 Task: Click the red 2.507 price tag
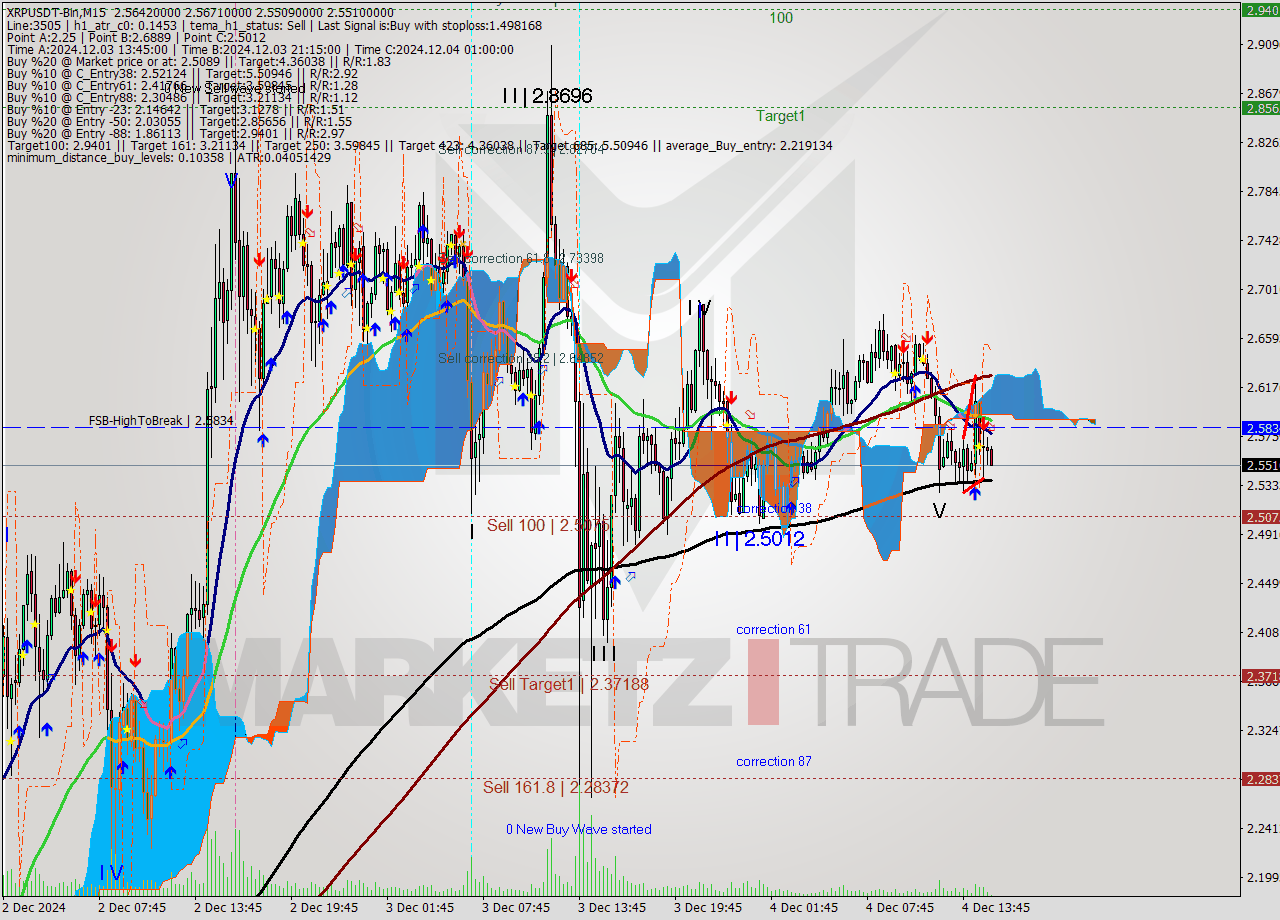point(1260,517)
